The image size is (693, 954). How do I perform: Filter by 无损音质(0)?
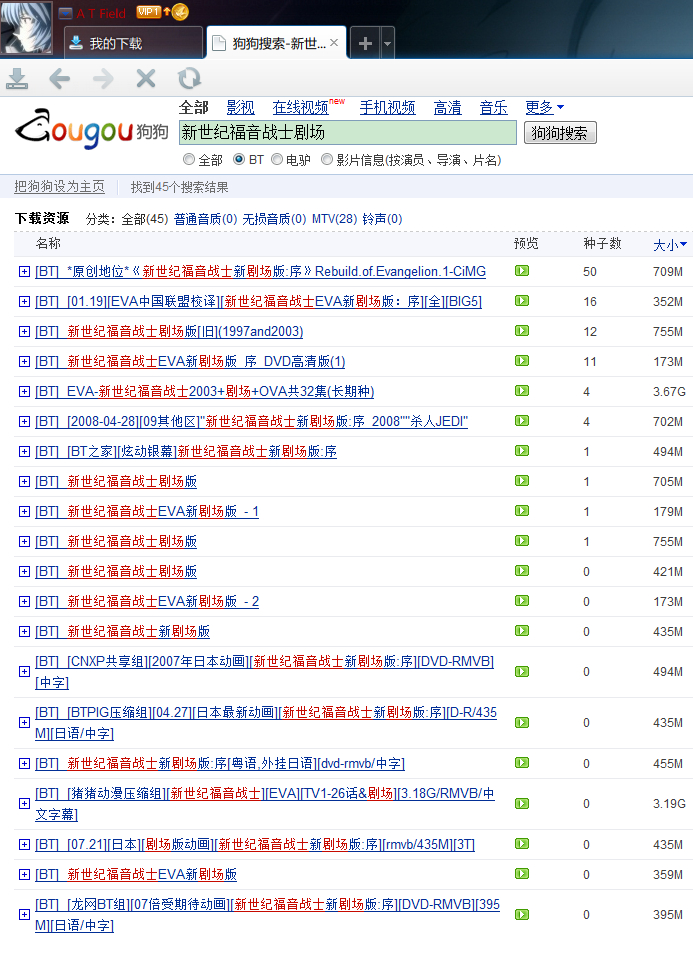(274, 219)
